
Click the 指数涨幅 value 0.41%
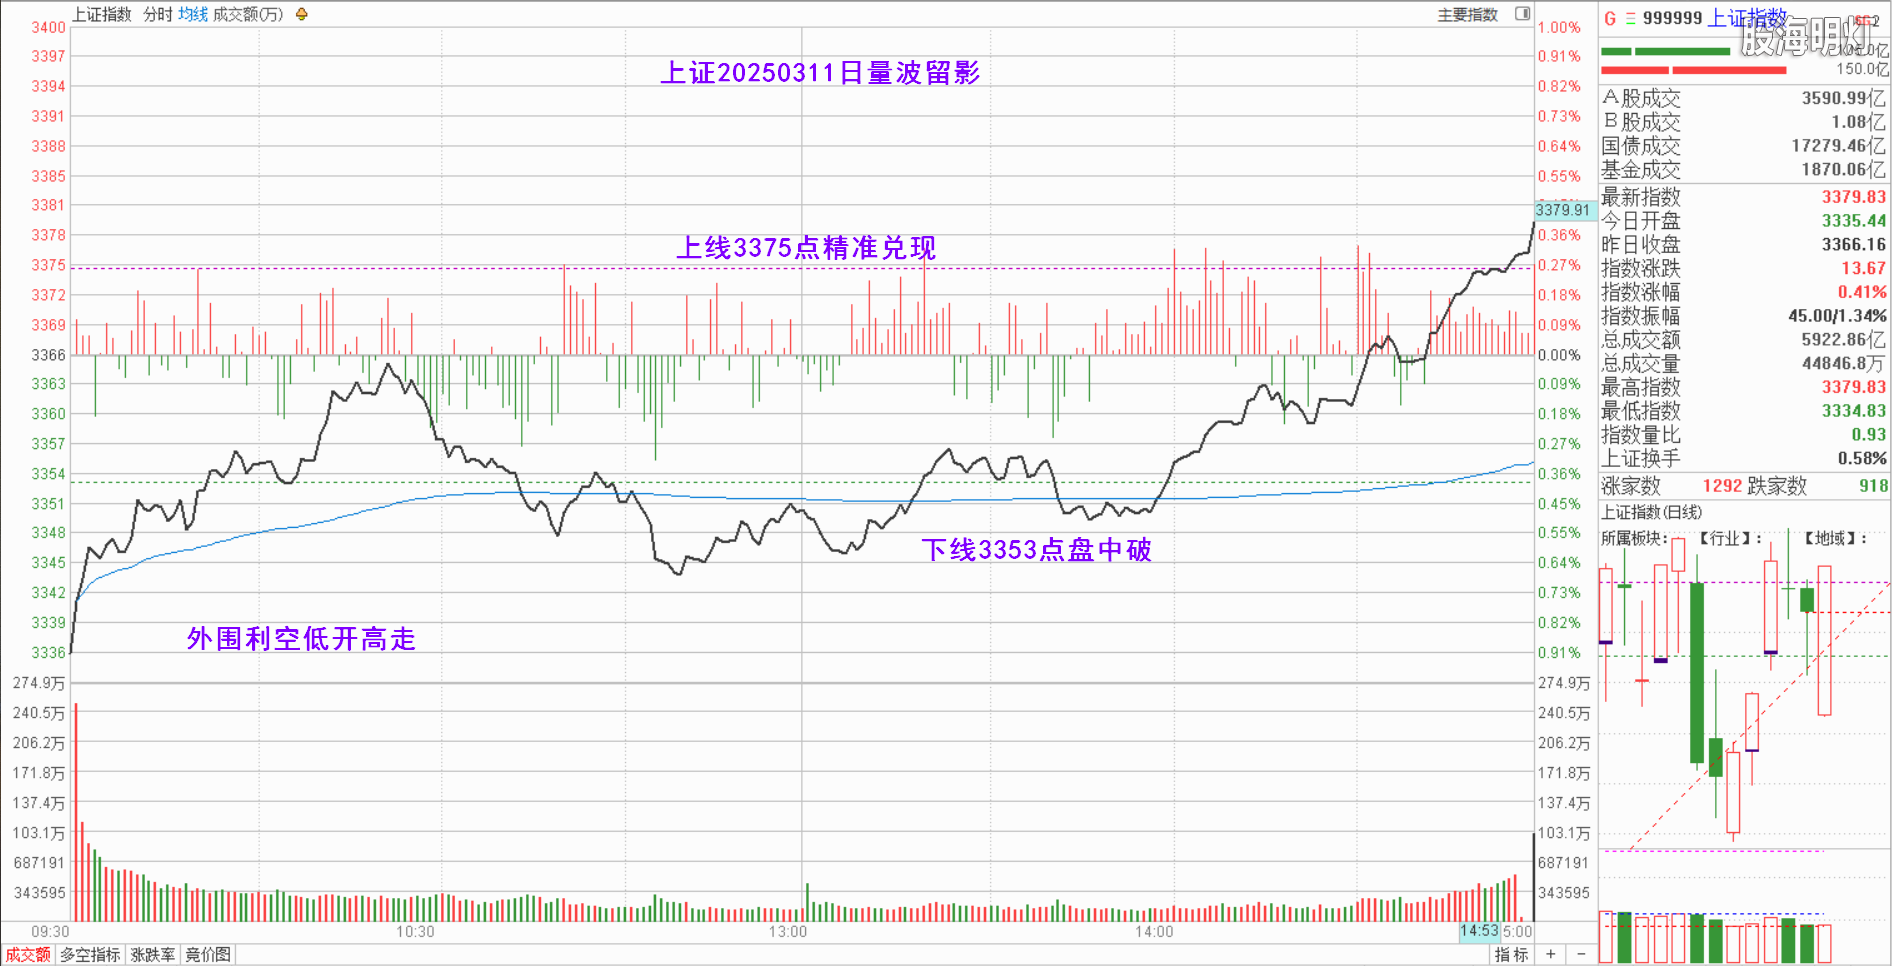click(x=1862, y=292)
